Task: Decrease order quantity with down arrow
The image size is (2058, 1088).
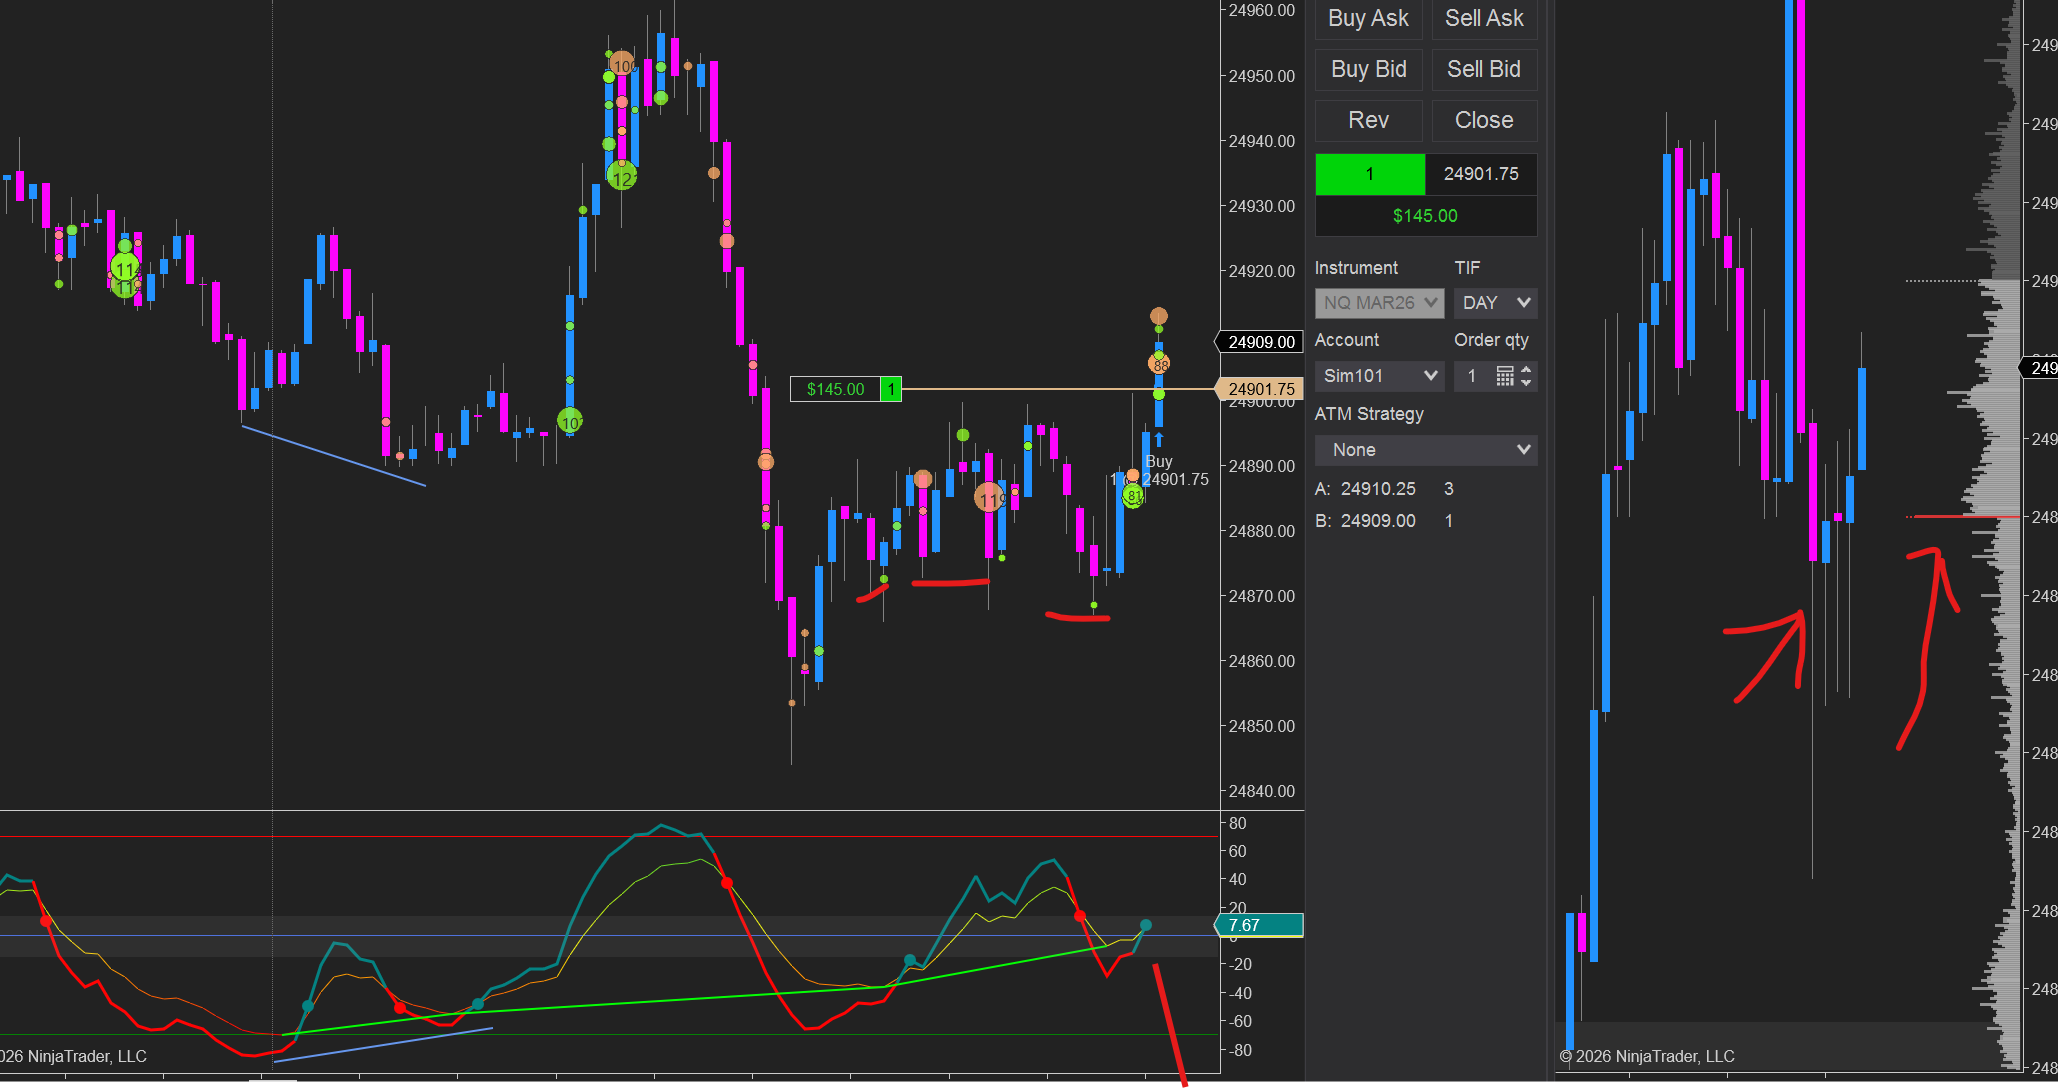Action: (1526, 383)
